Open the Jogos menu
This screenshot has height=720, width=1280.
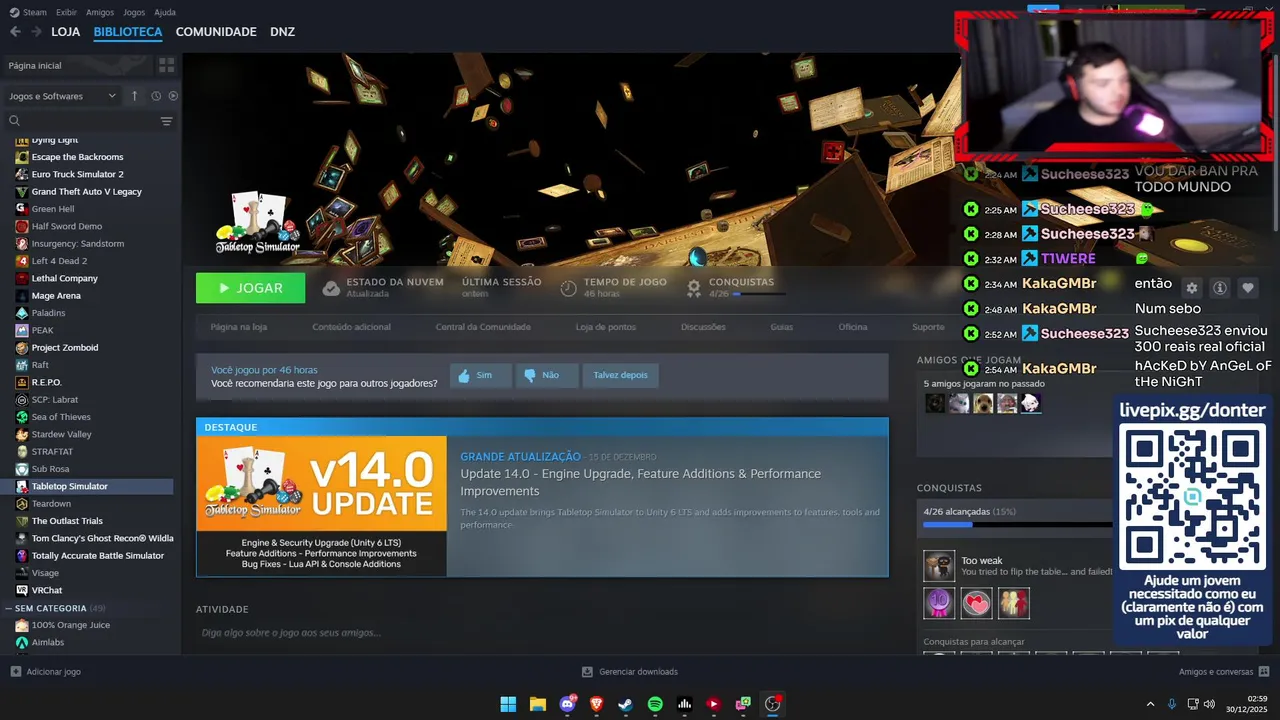(x=134, y=12)
